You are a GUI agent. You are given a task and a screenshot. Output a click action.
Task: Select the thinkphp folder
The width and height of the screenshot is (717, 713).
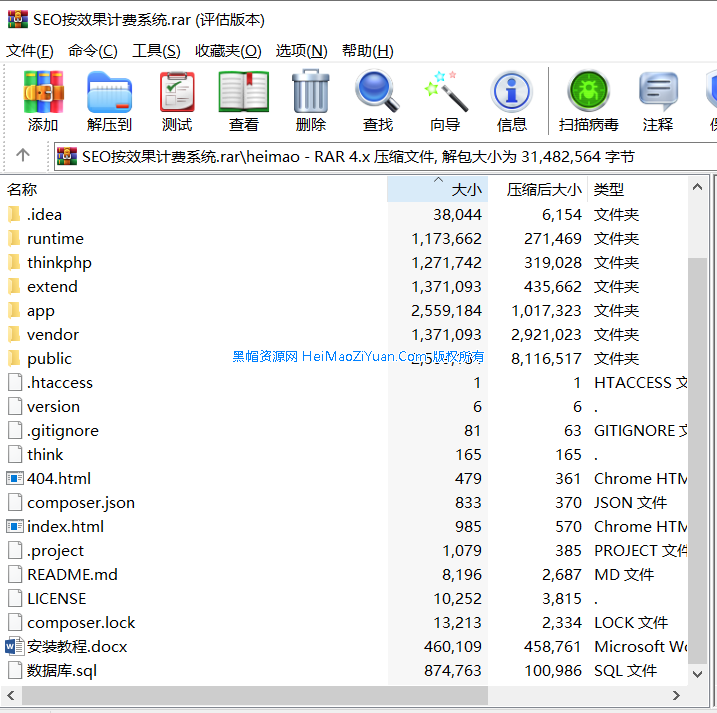(x=59, y=263)
